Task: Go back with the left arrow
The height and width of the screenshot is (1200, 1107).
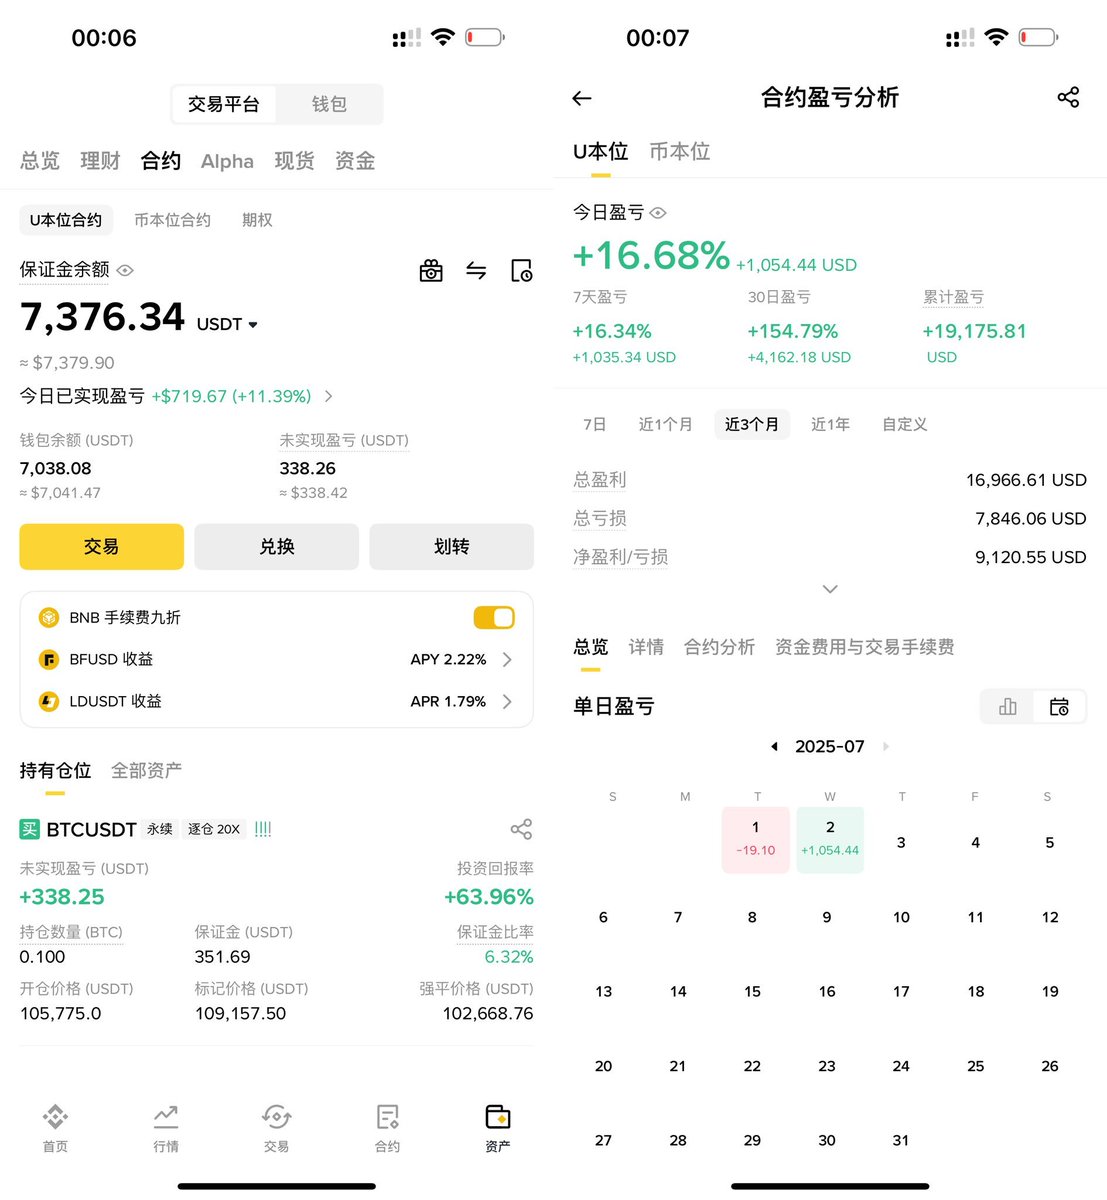Action: [x=582, y=98]
